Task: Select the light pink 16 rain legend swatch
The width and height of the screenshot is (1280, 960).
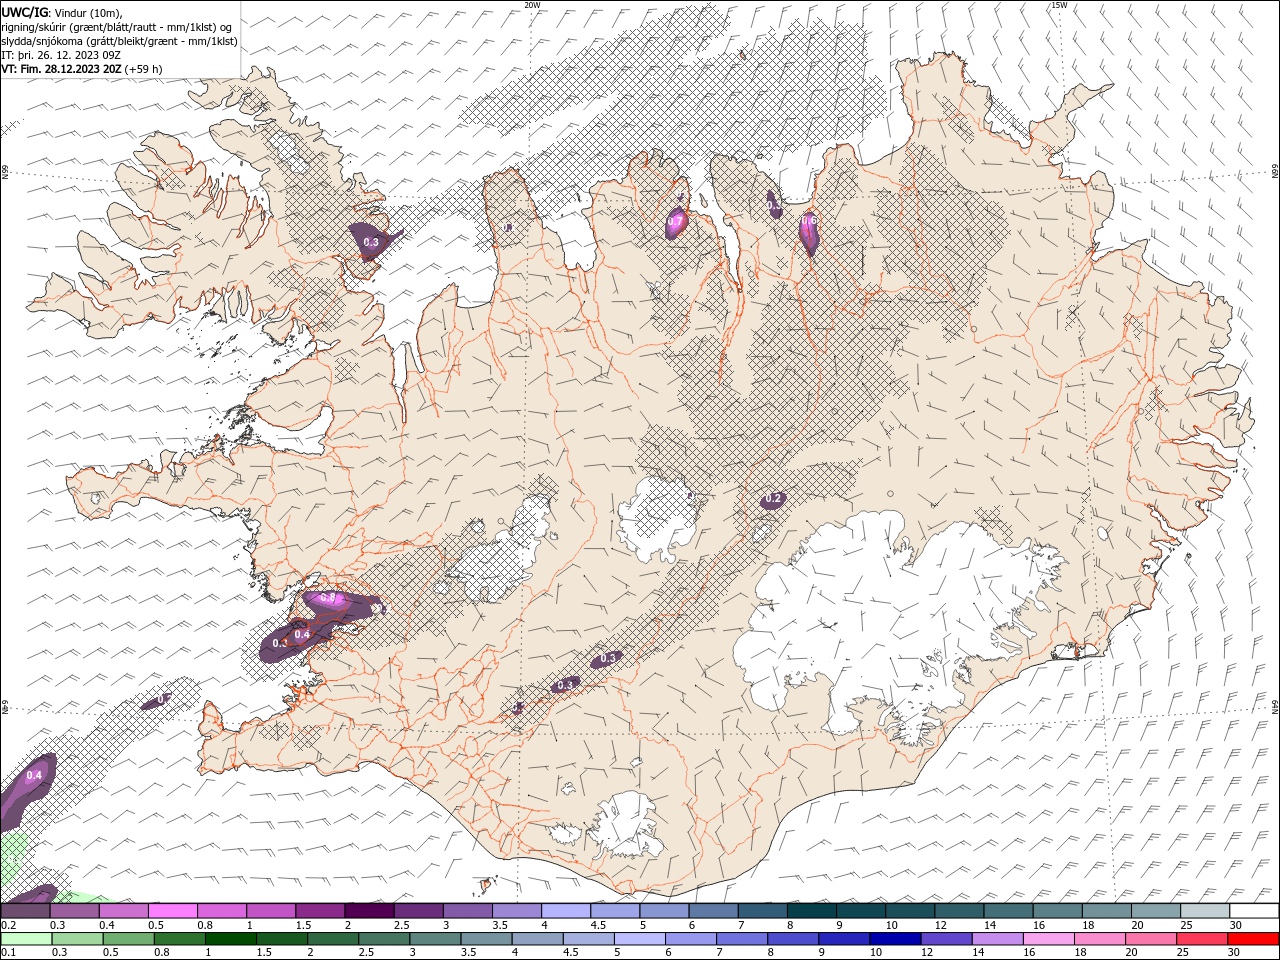Action: point(1049,939)
